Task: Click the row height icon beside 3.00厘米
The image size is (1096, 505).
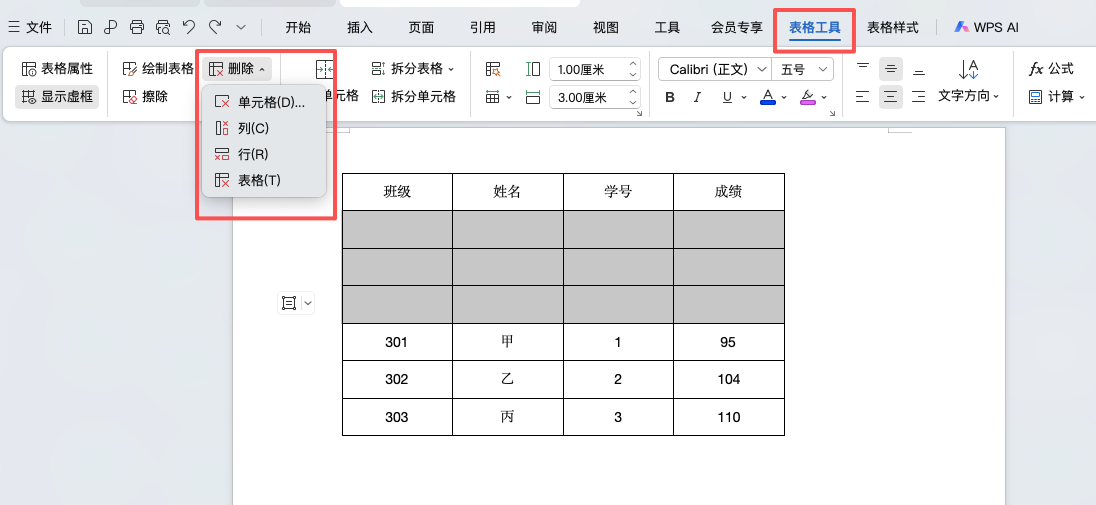Action: (x=533, y=97)
